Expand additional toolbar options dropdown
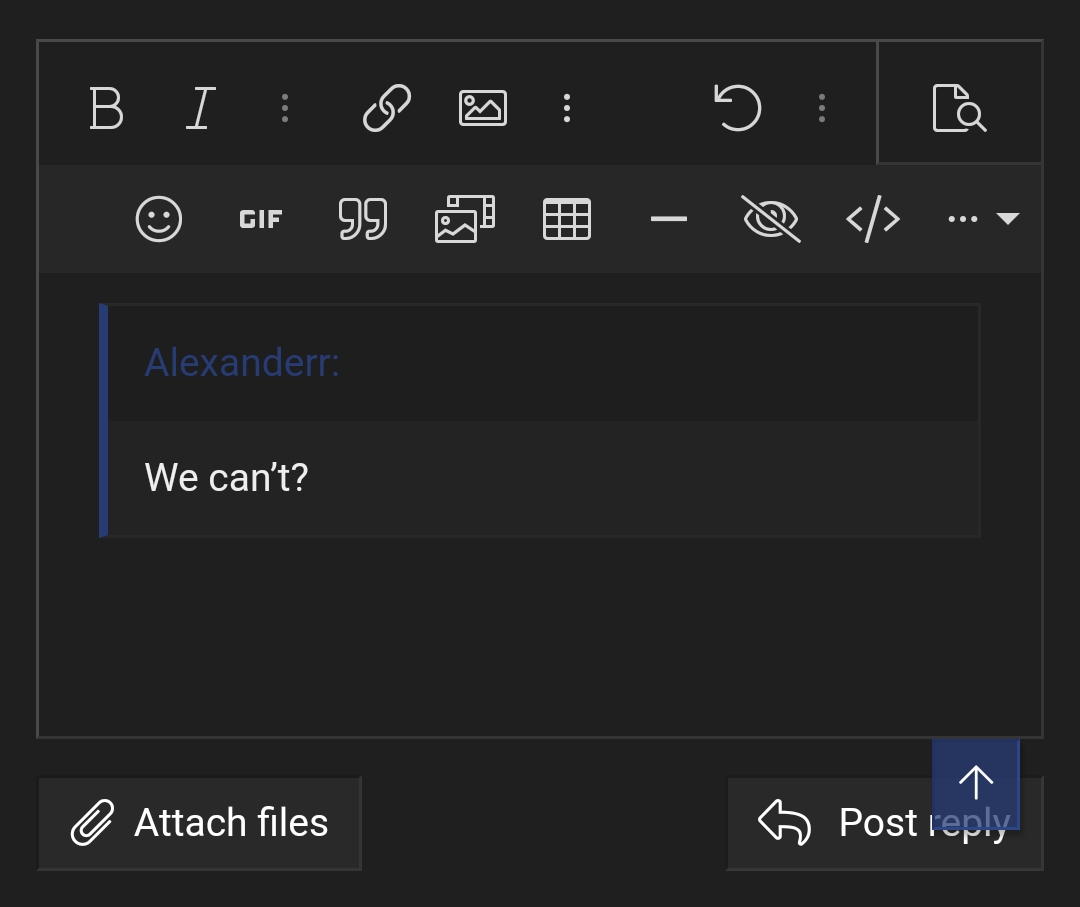The height and width of the screenshot is (907, 1080). click(x=984, y=219)
